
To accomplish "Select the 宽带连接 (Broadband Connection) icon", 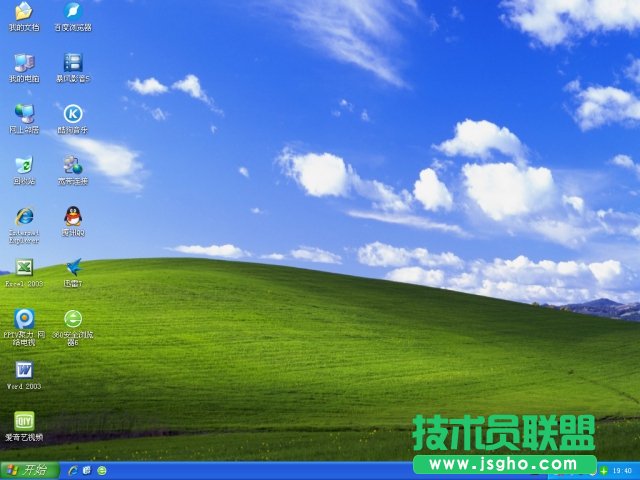I will [72, 165].
